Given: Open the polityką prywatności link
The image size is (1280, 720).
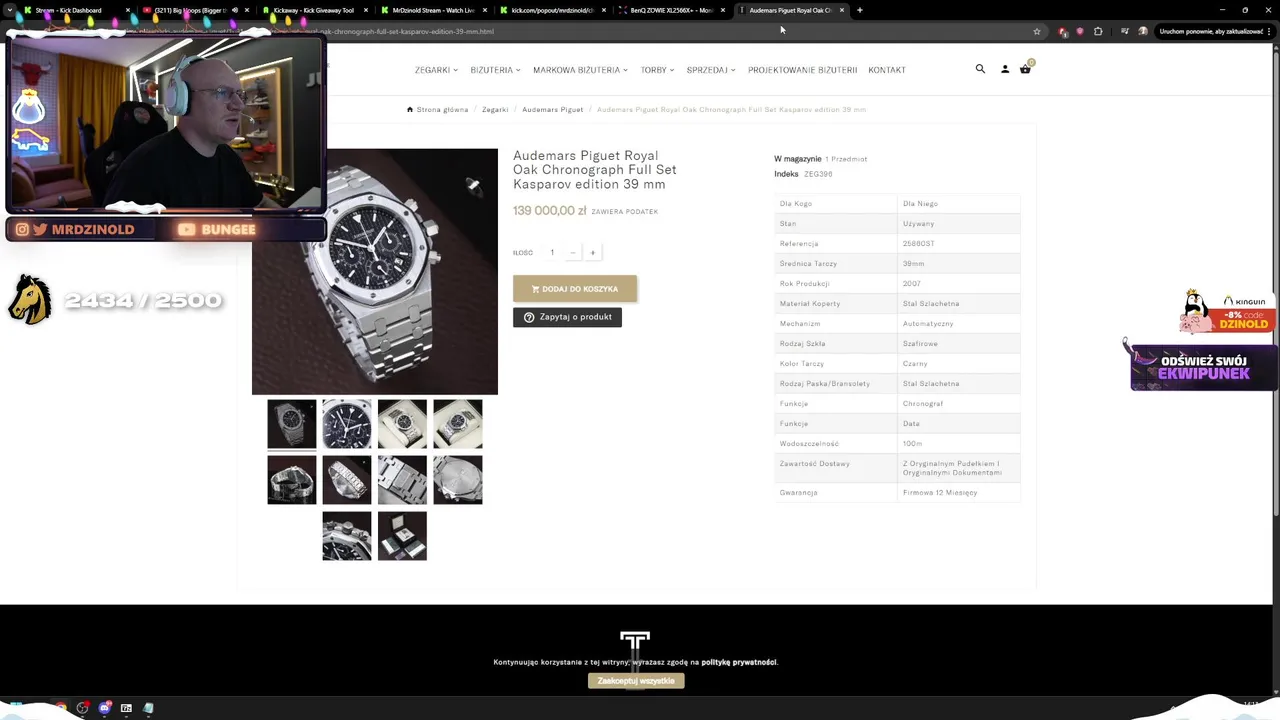Looking at the screenshot, I should [738, 662].
